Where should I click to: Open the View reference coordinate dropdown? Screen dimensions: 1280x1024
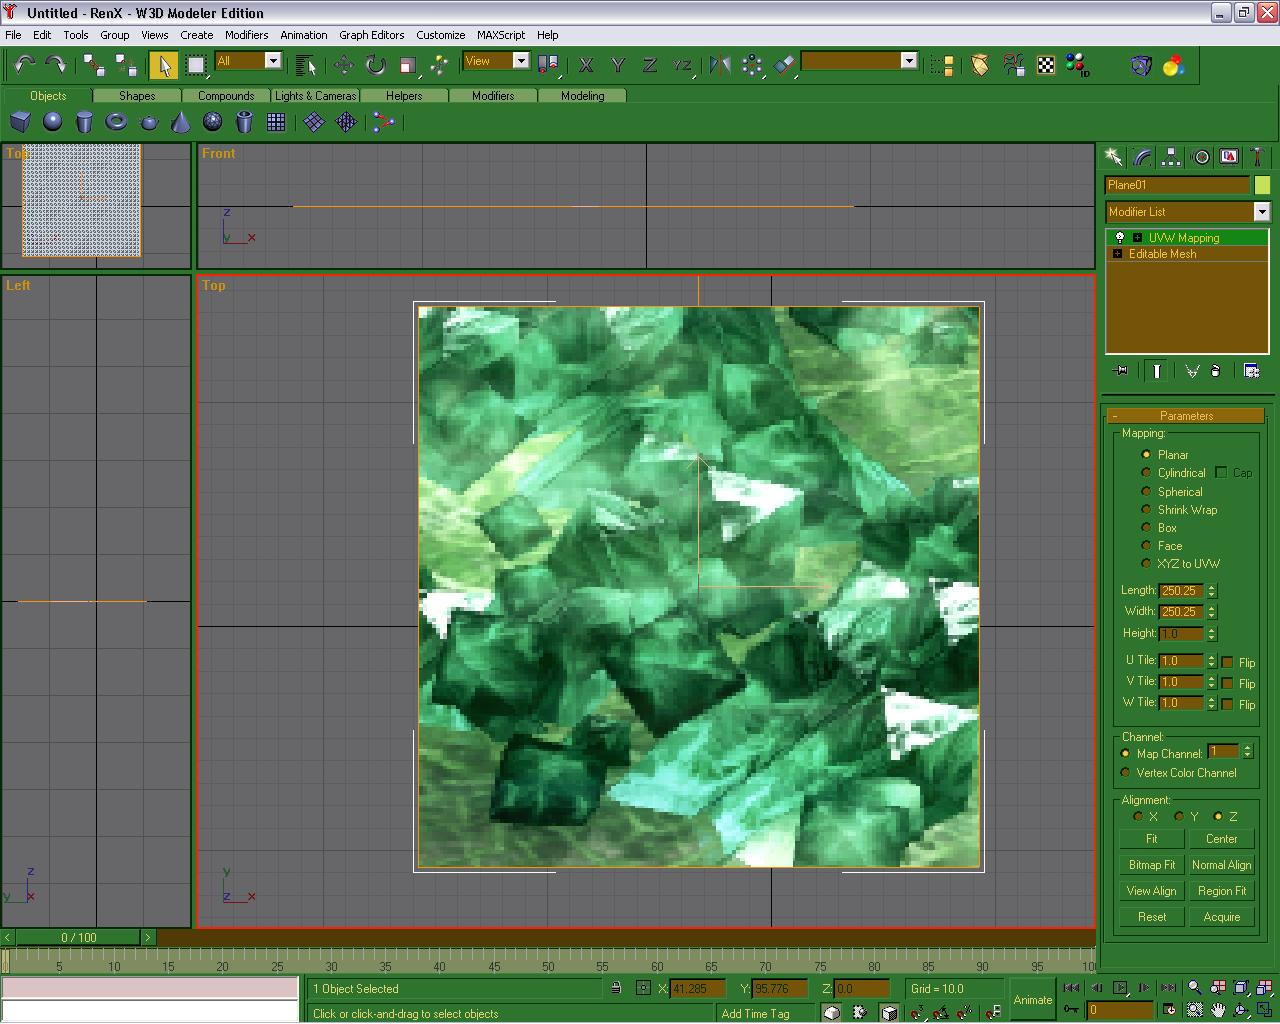tap(520, 61)
